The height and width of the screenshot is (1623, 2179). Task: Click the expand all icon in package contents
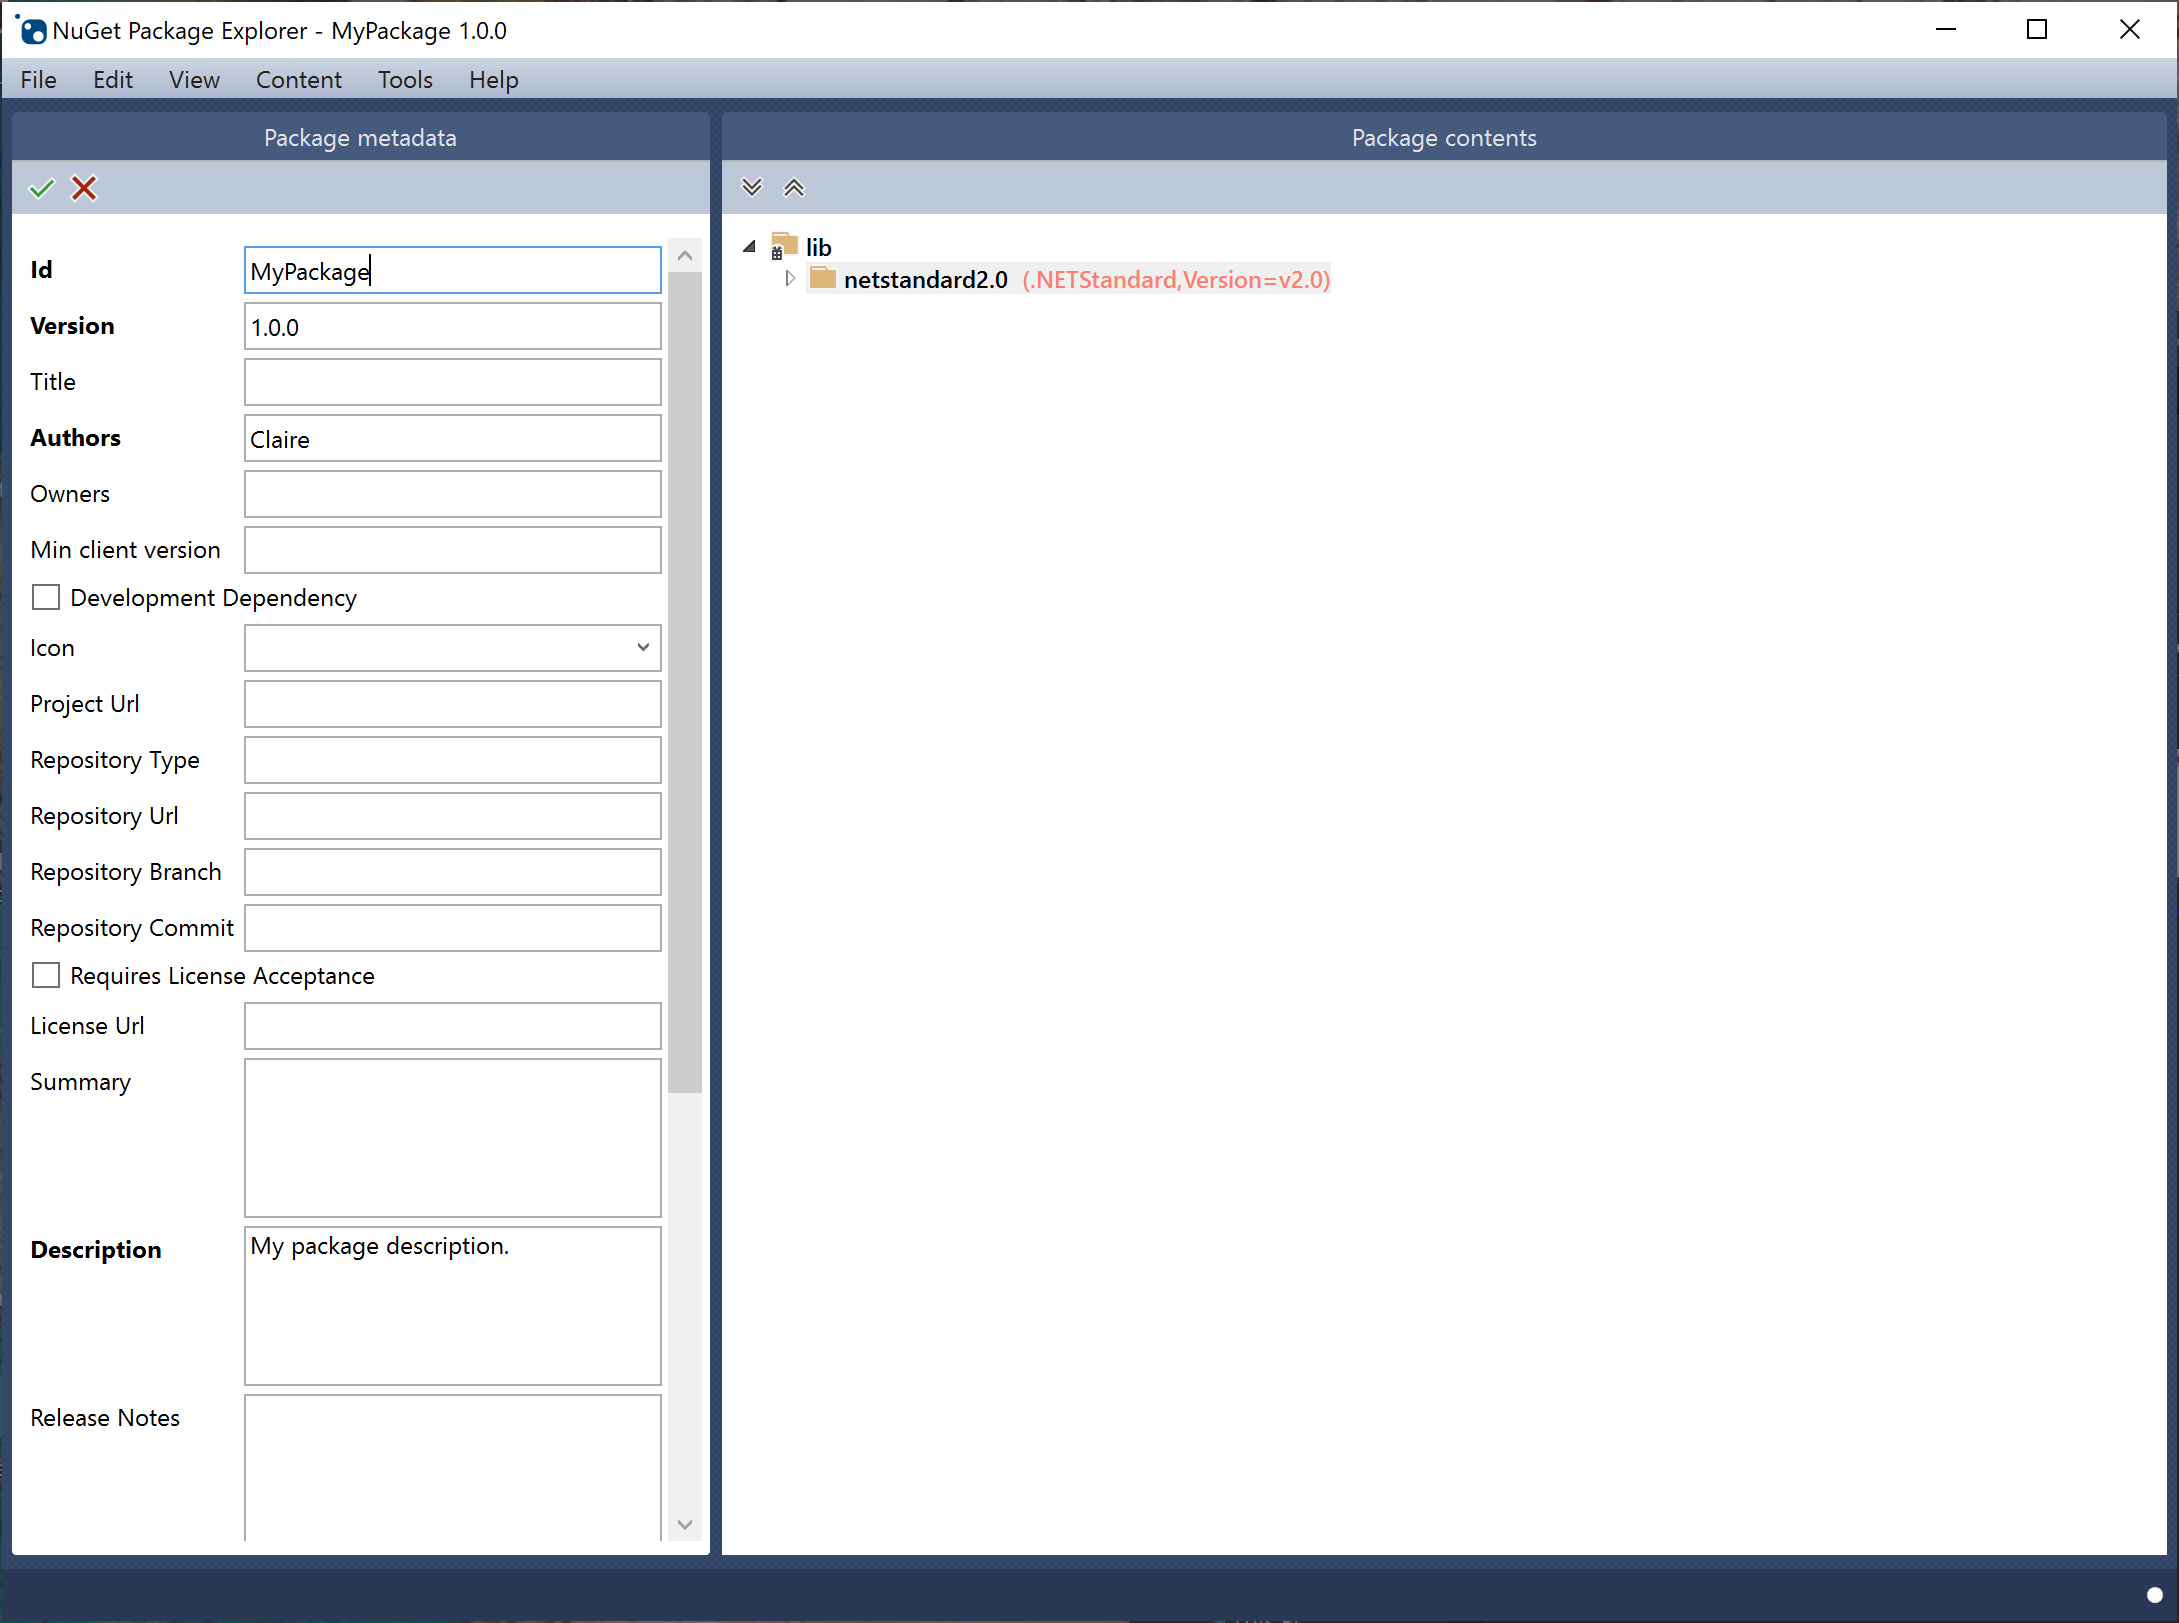[x=752, y=188]
